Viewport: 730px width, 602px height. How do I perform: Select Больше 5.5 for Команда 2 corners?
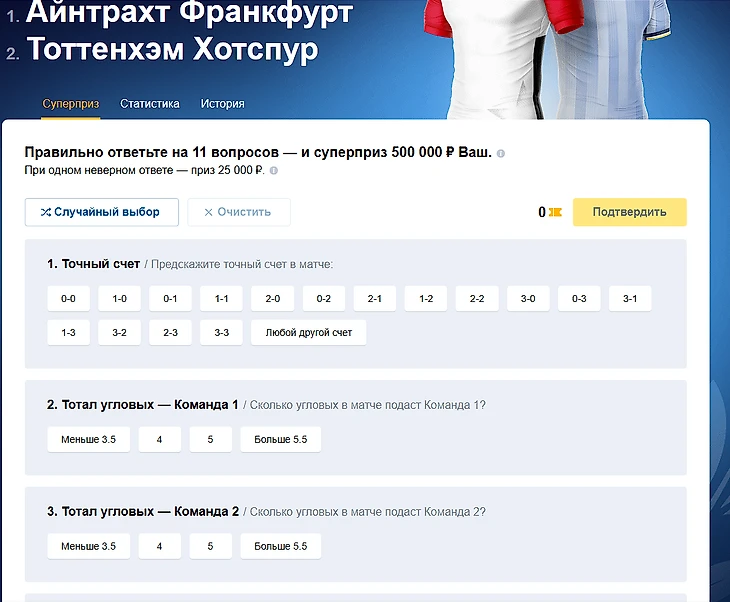click(281, 546)
